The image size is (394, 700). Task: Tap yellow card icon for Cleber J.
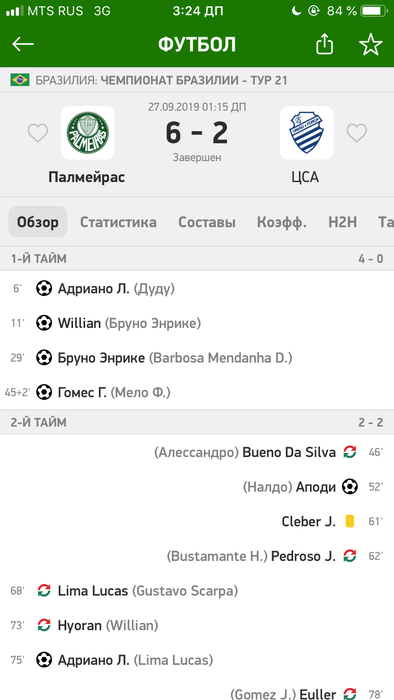(350, 521)
